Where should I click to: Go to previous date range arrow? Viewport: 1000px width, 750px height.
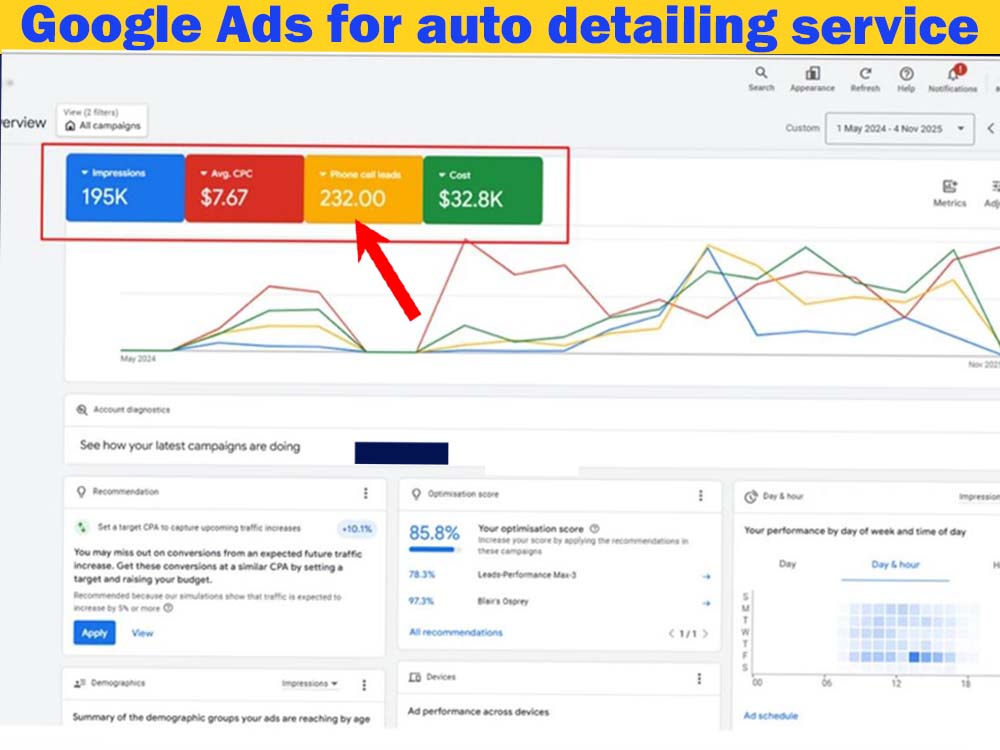pos(991,128)
